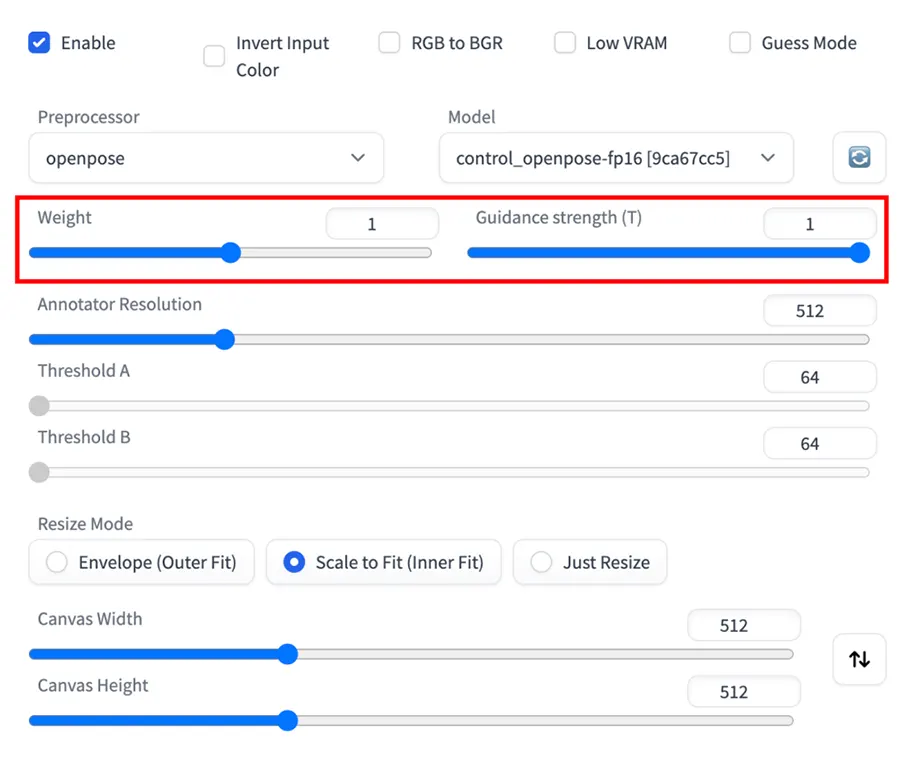Click the Annotator Resolution slider handle
The width and height of the screenshot is (900, 760).
pyautogui.click(x=224, y=339)
